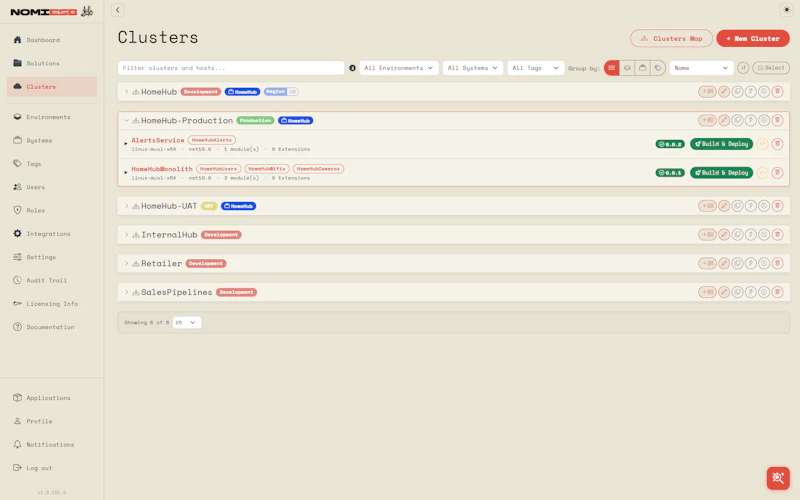This screenshot has width=800, height=500.
Task: Click Build & Deploy for AlertsService
Action: pos(721,144)
